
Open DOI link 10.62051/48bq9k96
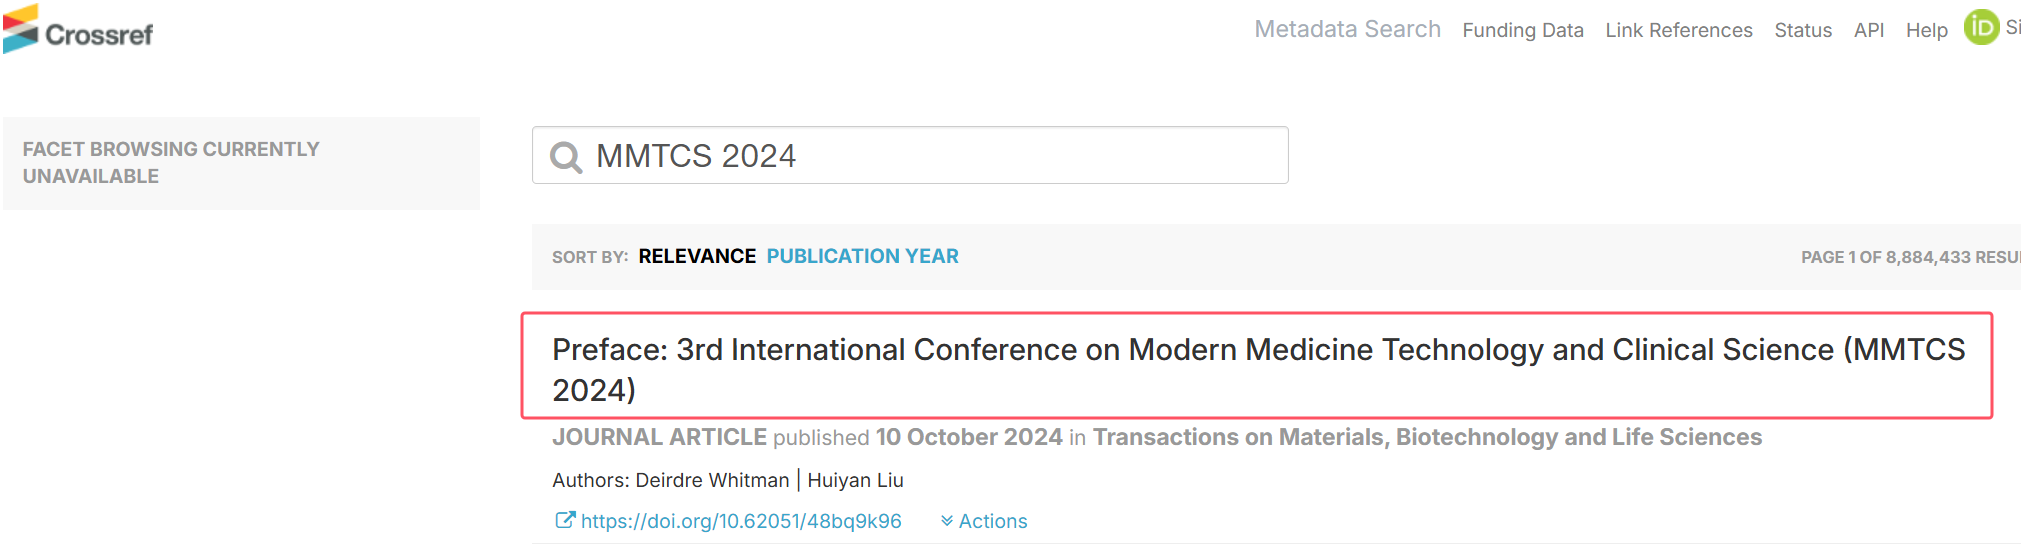pyautogui.click(x=741, y=521)
